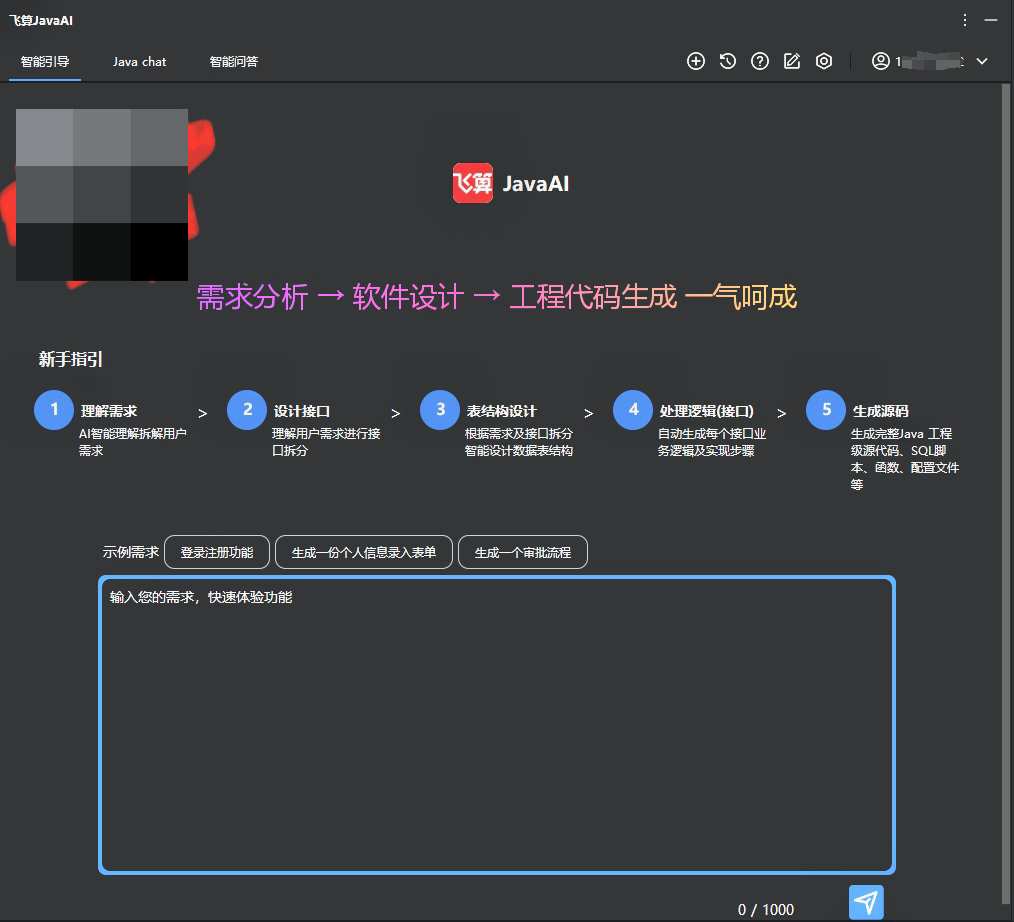The image size is (1014, 922).
Task: Click the 飞算JavaAI title bar logo
Action: click(x=40, y=20)
